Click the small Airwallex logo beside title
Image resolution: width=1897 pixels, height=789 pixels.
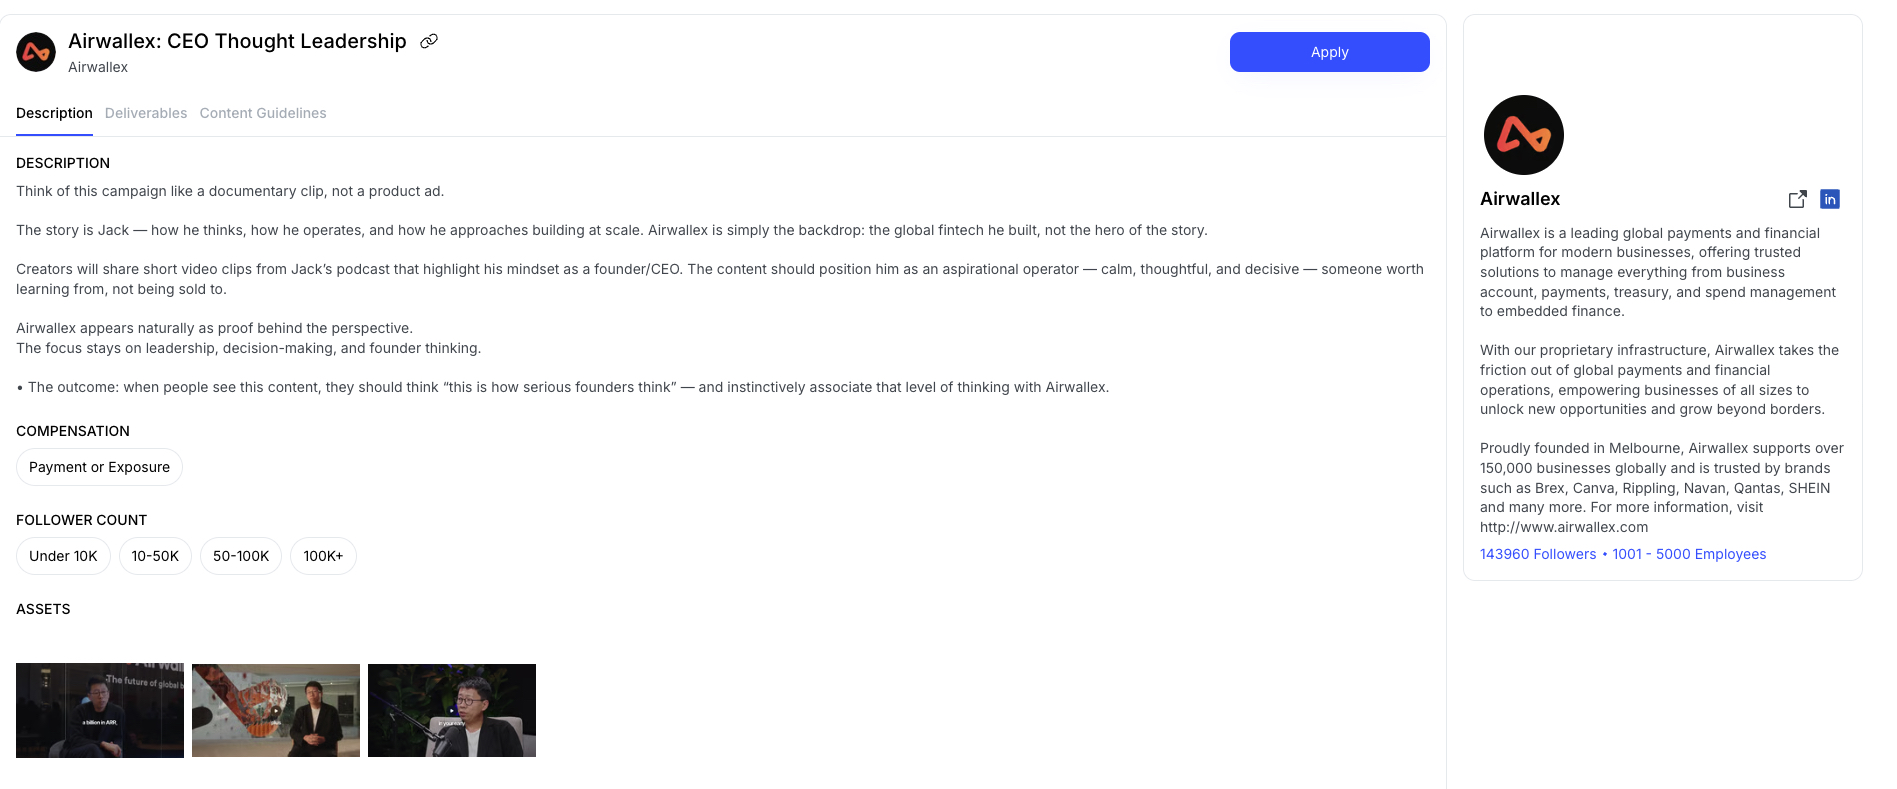tap(36, 52)
